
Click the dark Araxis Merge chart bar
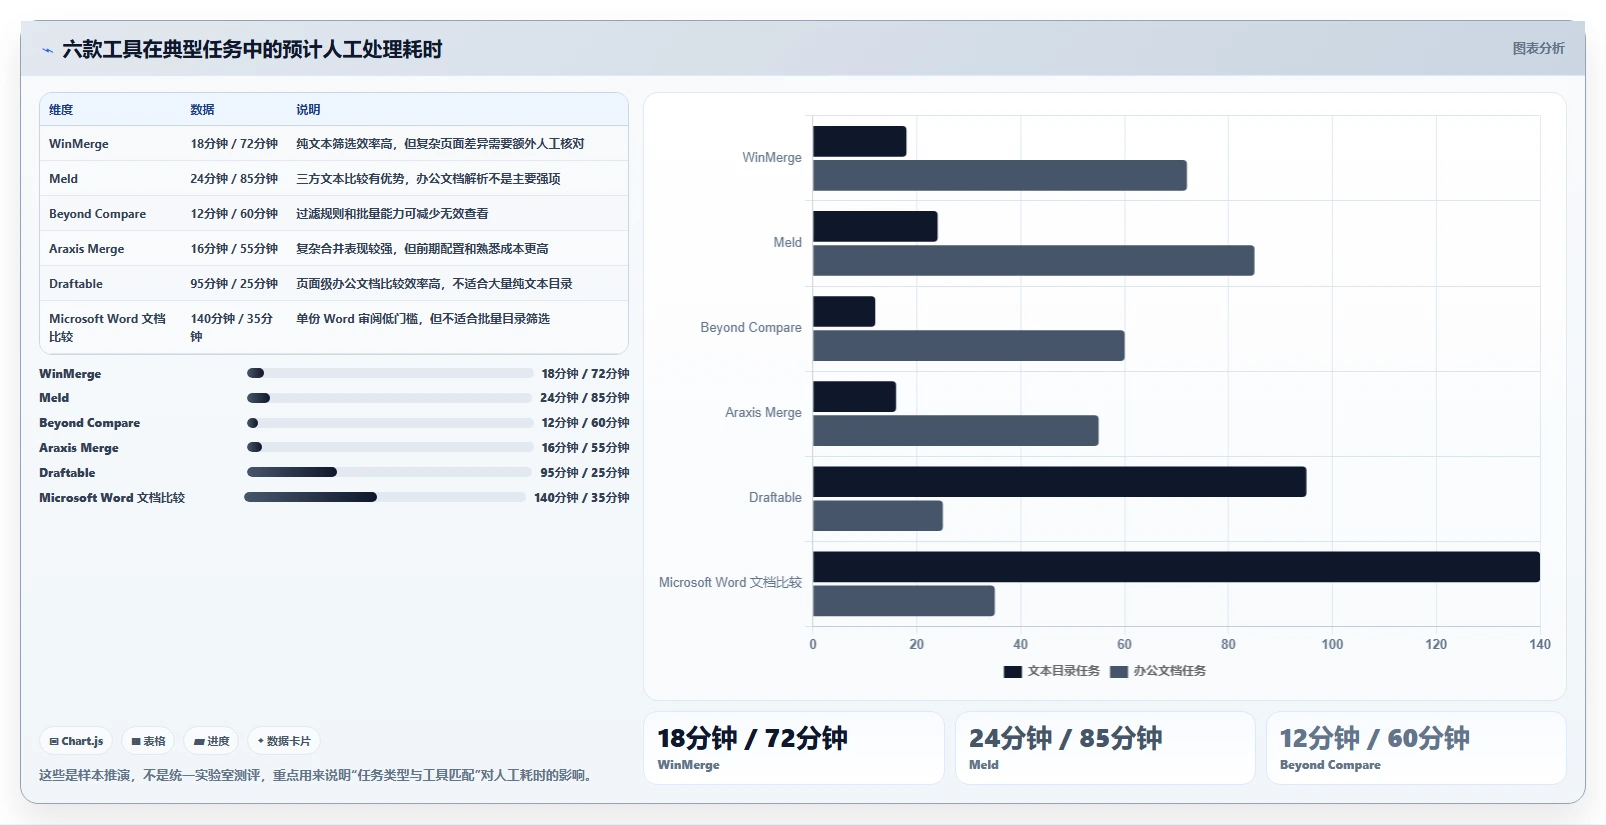854,396
